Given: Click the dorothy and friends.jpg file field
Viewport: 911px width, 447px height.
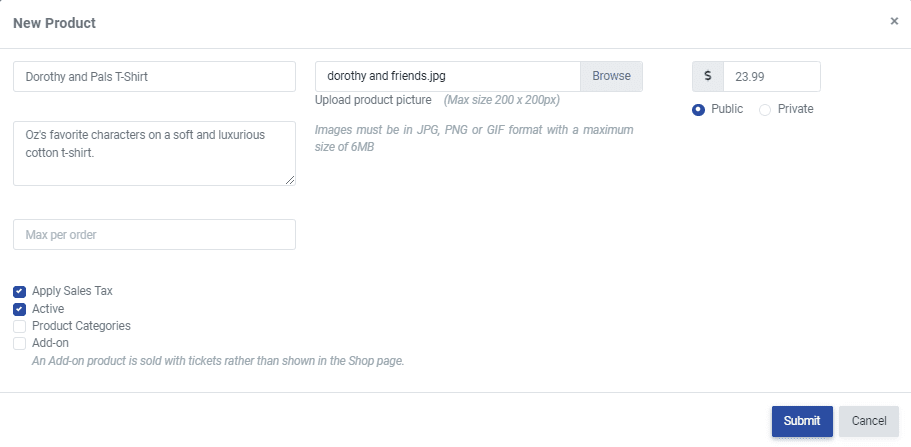Looking at the screenshot, I should tap(447, 76).
